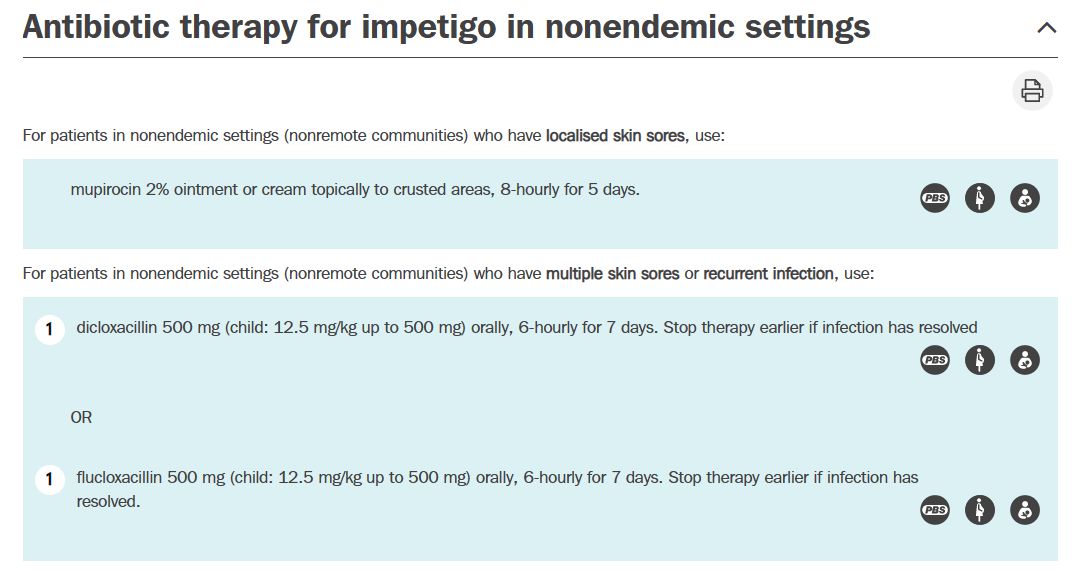Click breastfeeding icon for flucloxacillin

[1024, 510]
